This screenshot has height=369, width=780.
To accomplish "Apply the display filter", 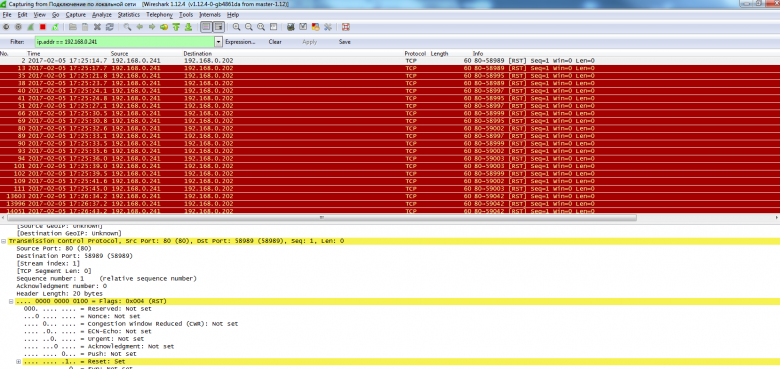I will click(x=309, y=42).
